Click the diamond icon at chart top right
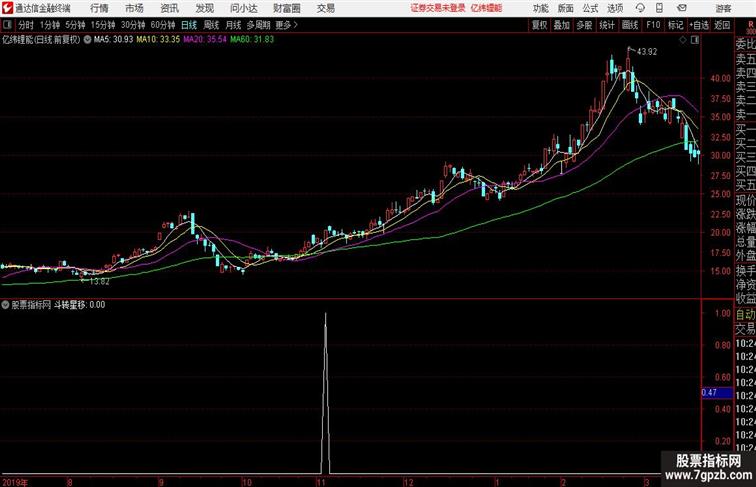The height and width of the screenshot is (487, 756). pos(683,40)
